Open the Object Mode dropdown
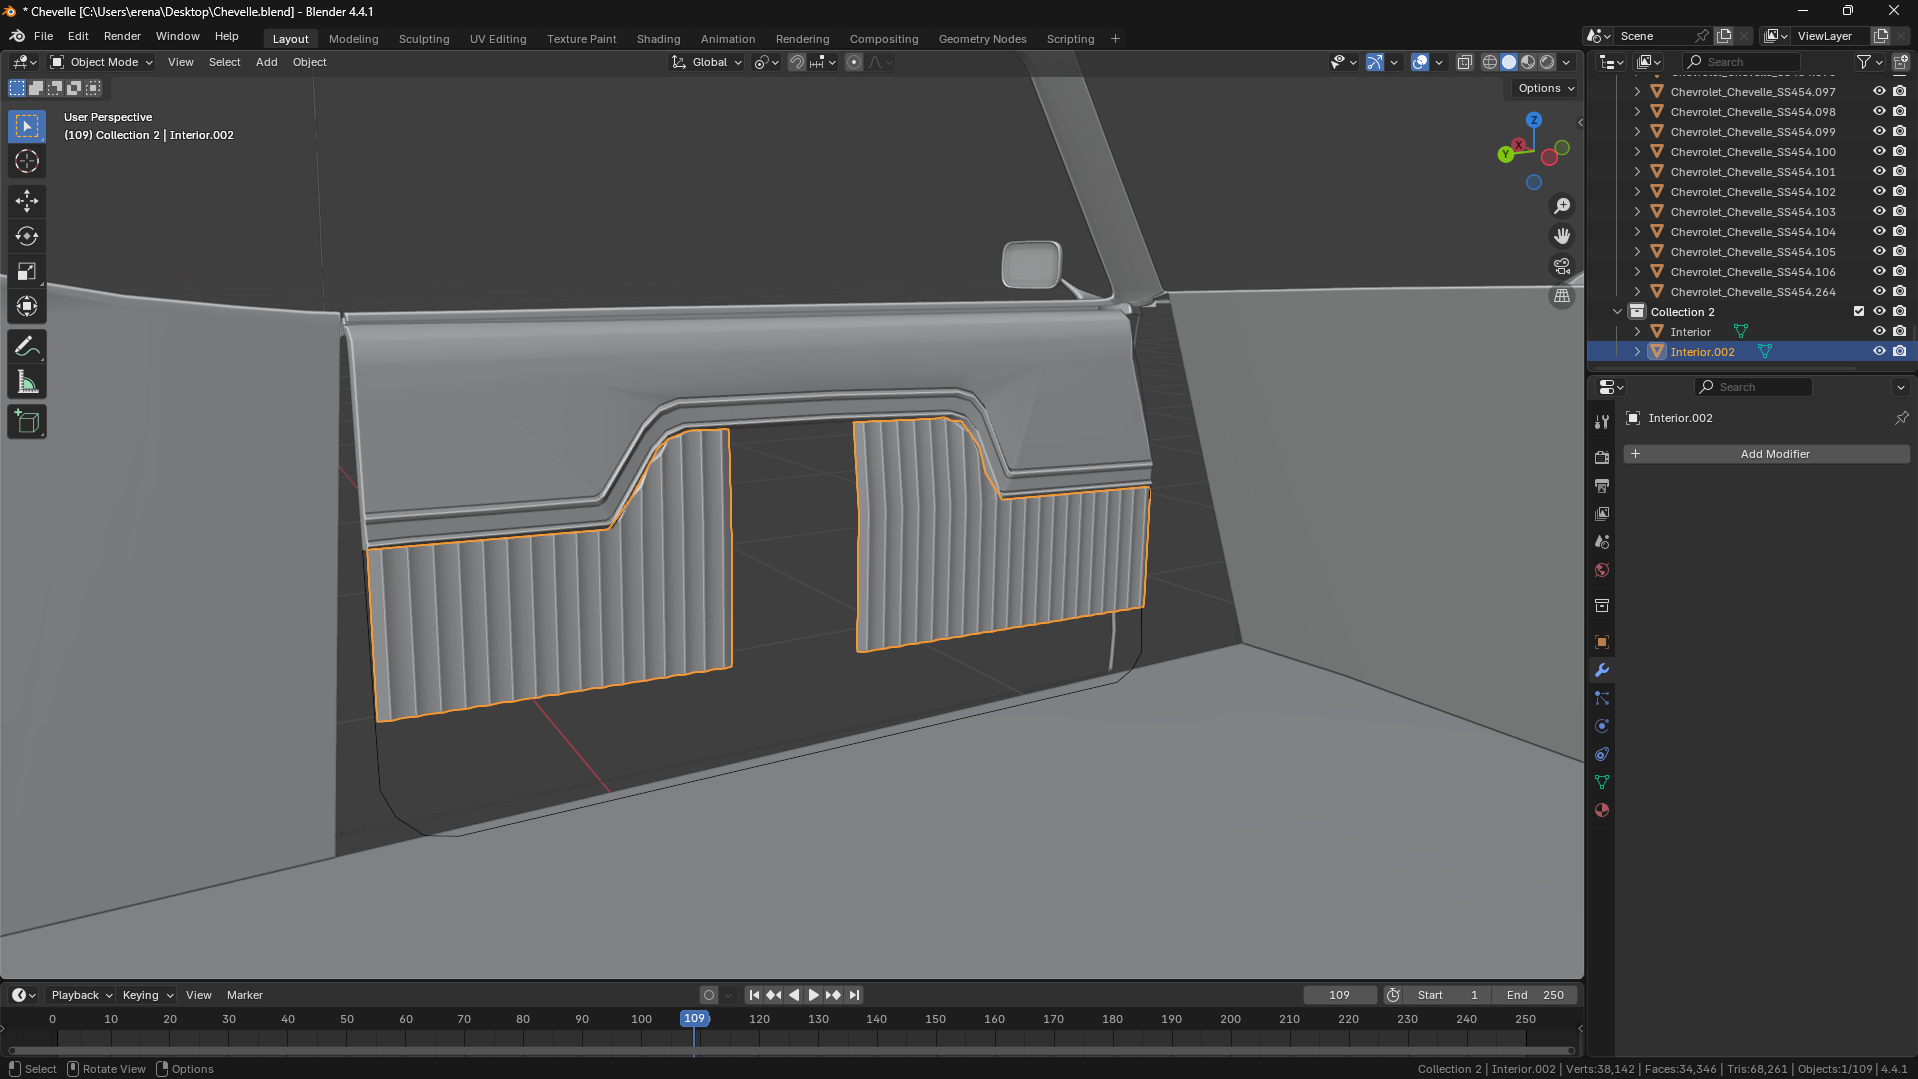 tap(101, 62)
